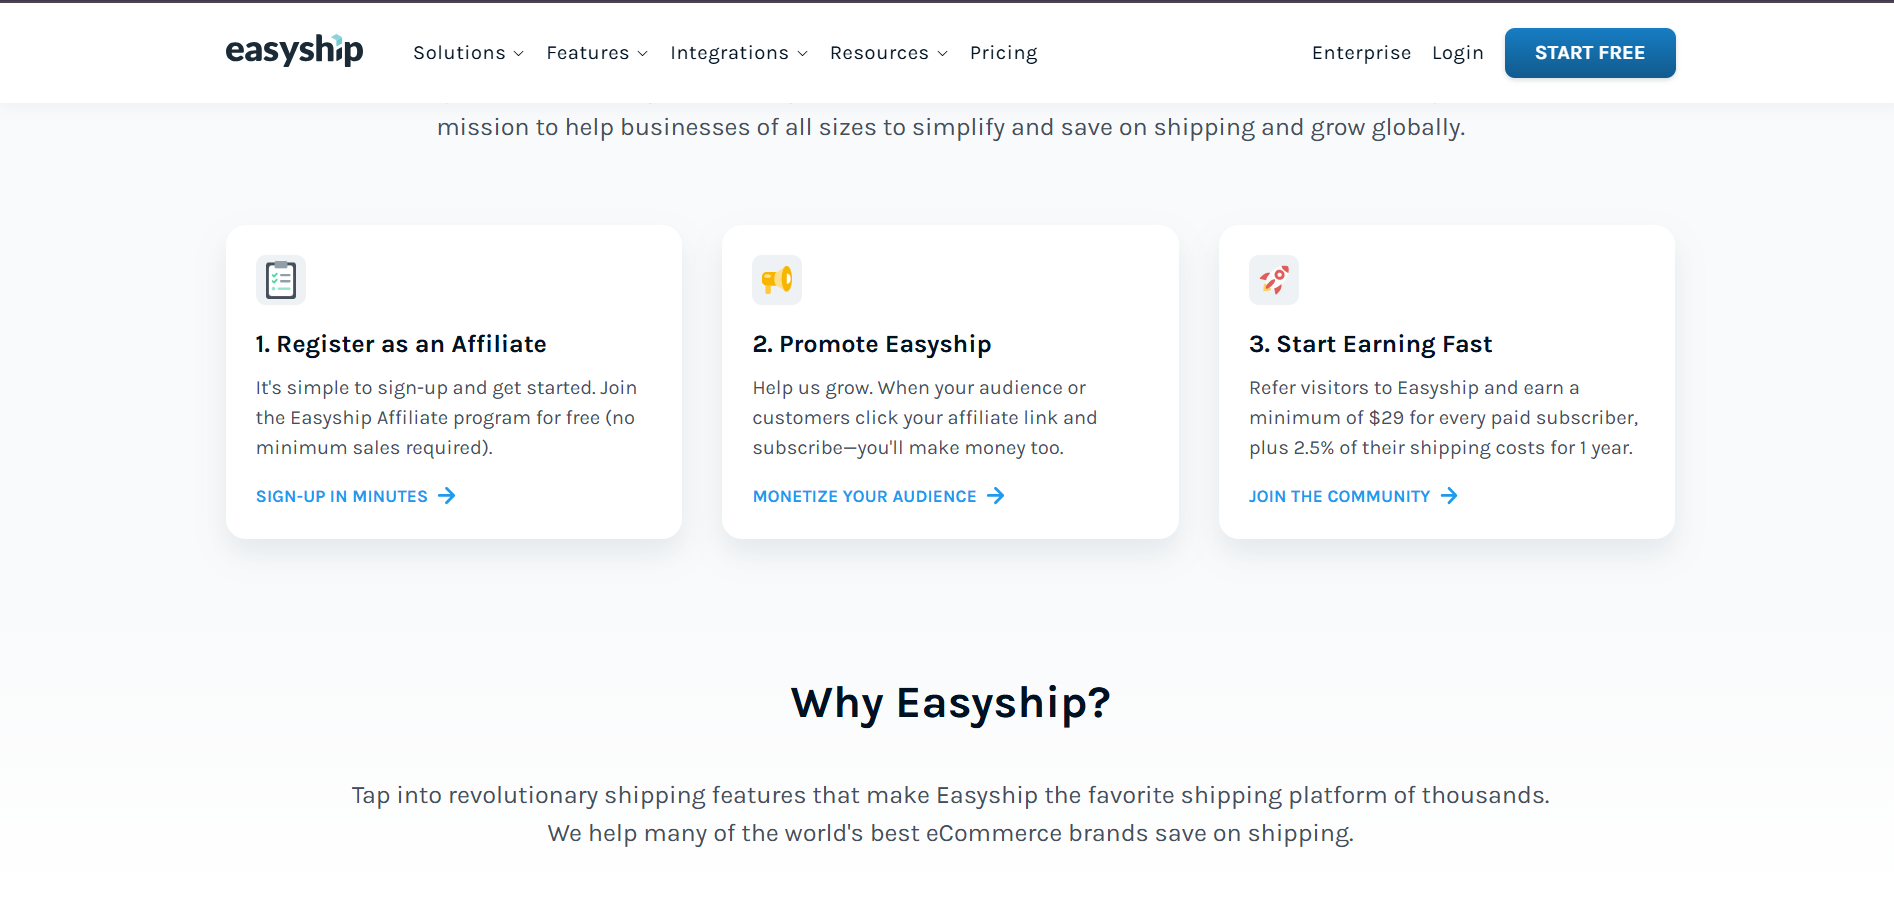Select the Start Earning Fast heading
This screenshot has width=1894, height=908.
pos(1370,344)
